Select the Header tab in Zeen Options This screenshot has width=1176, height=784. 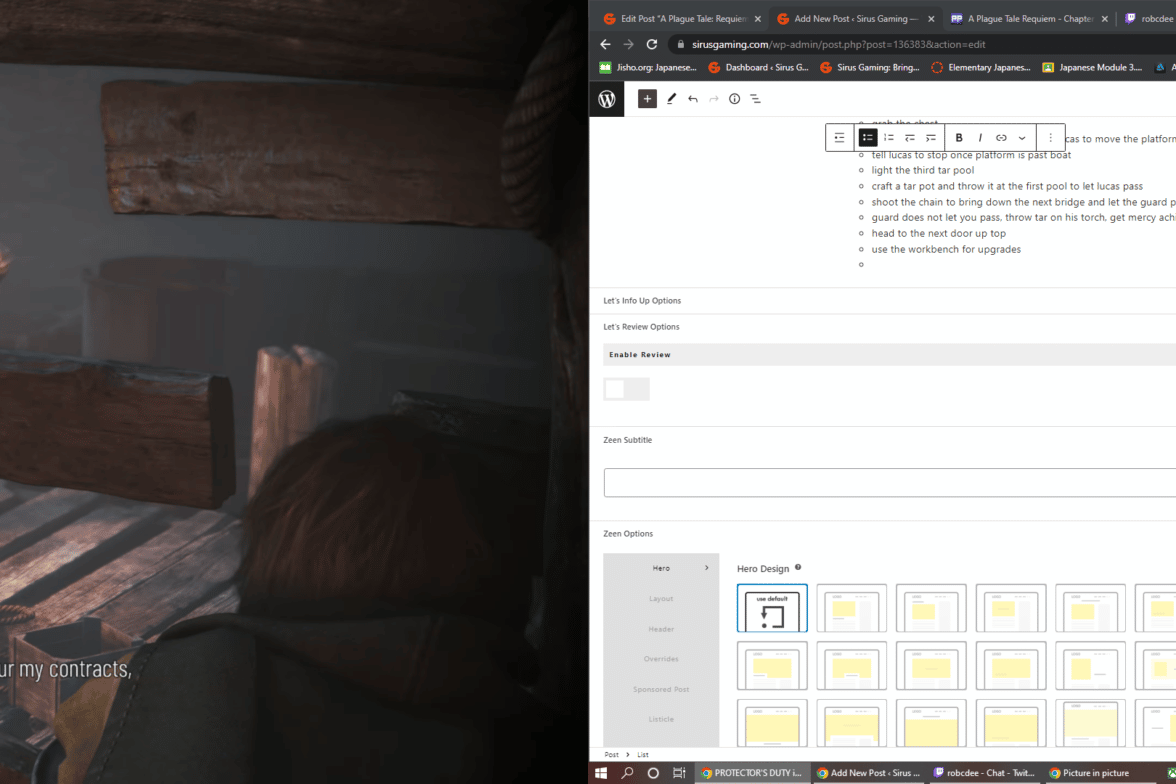click(x=661, y=629)
